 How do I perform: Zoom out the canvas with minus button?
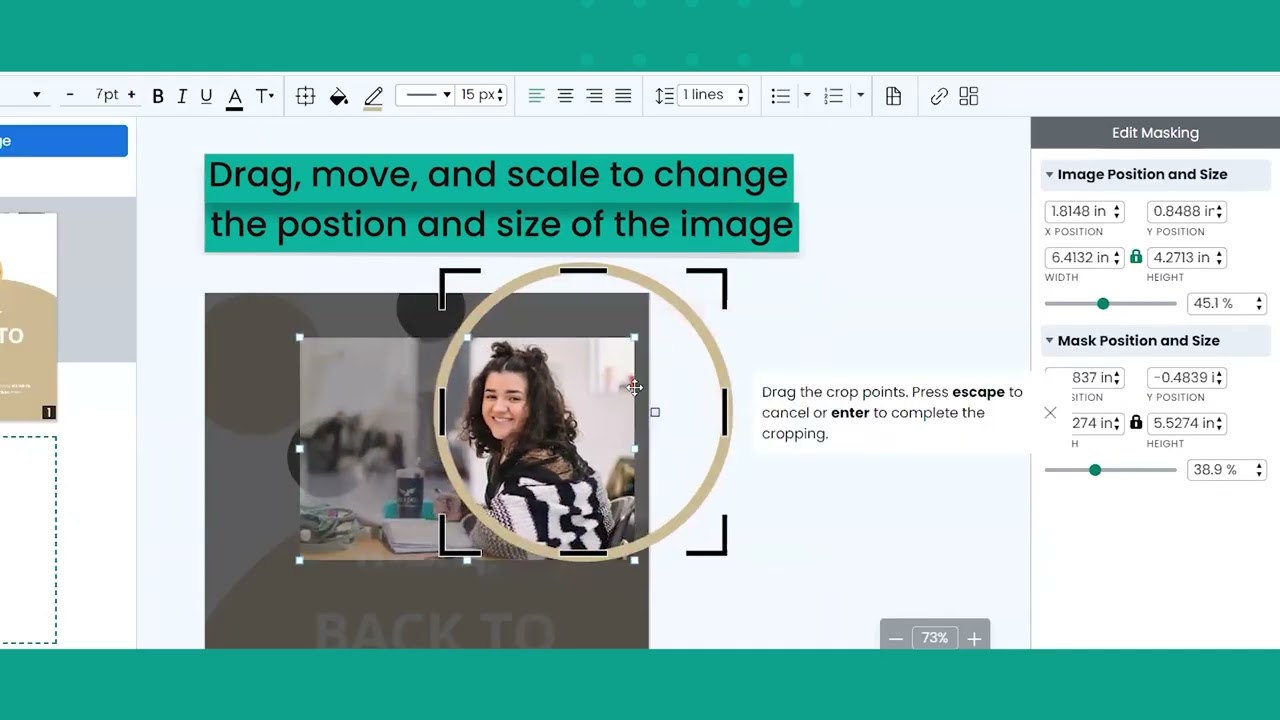tap(896, 638)
